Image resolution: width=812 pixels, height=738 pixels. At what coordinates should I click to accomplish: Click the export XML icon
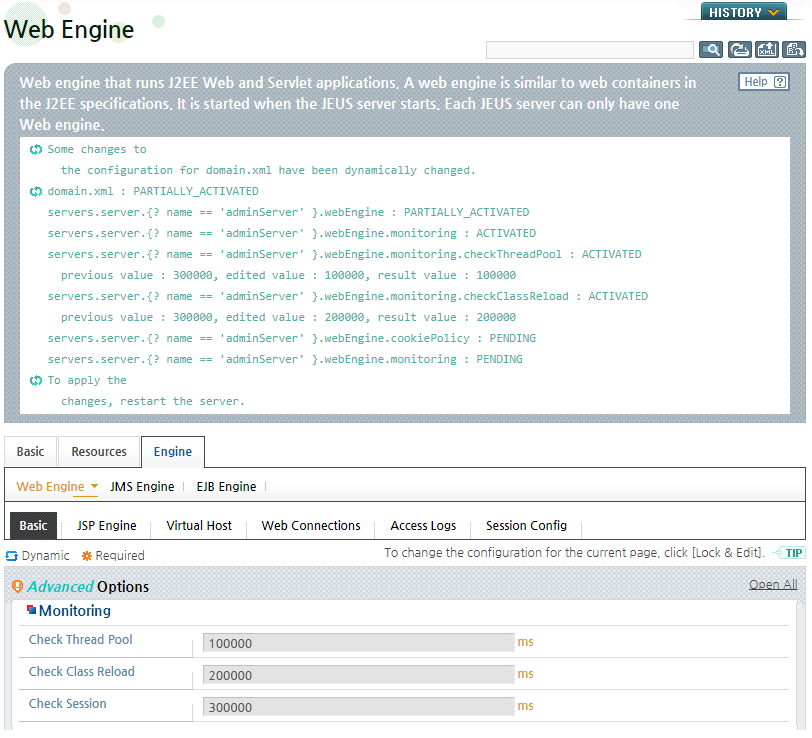pos(766,50)
